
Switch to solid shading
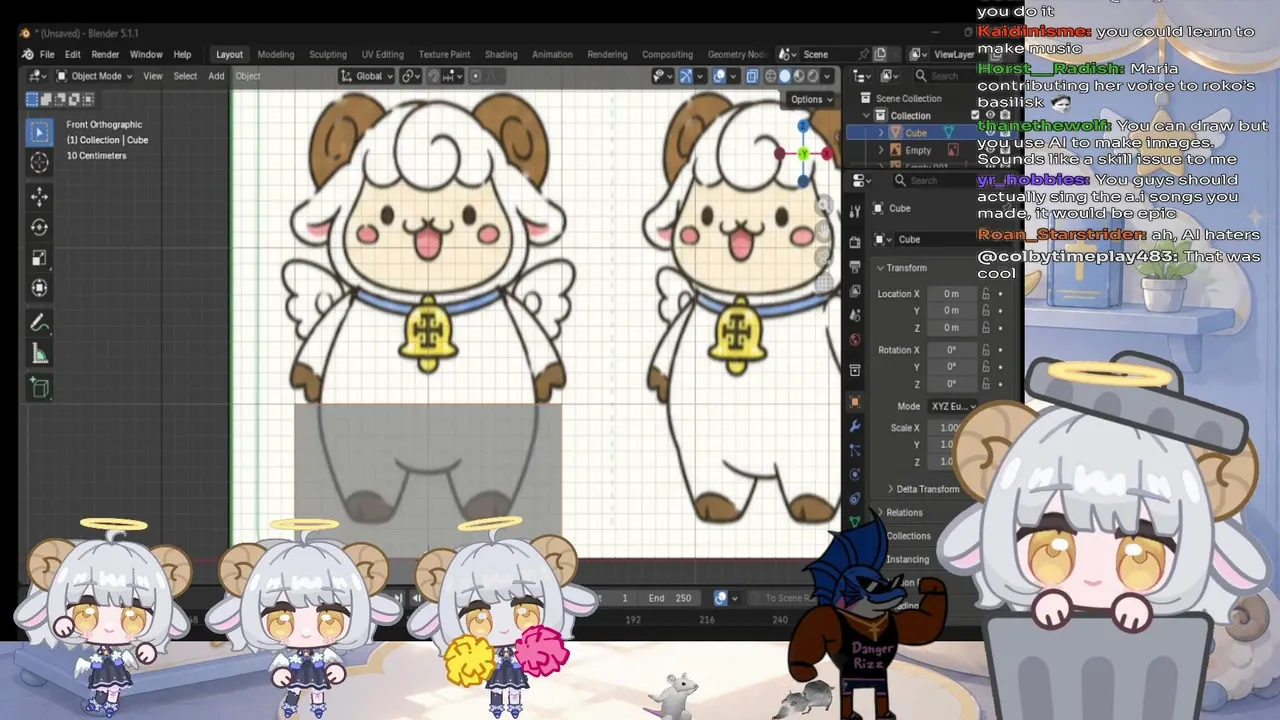coord(785,76)
